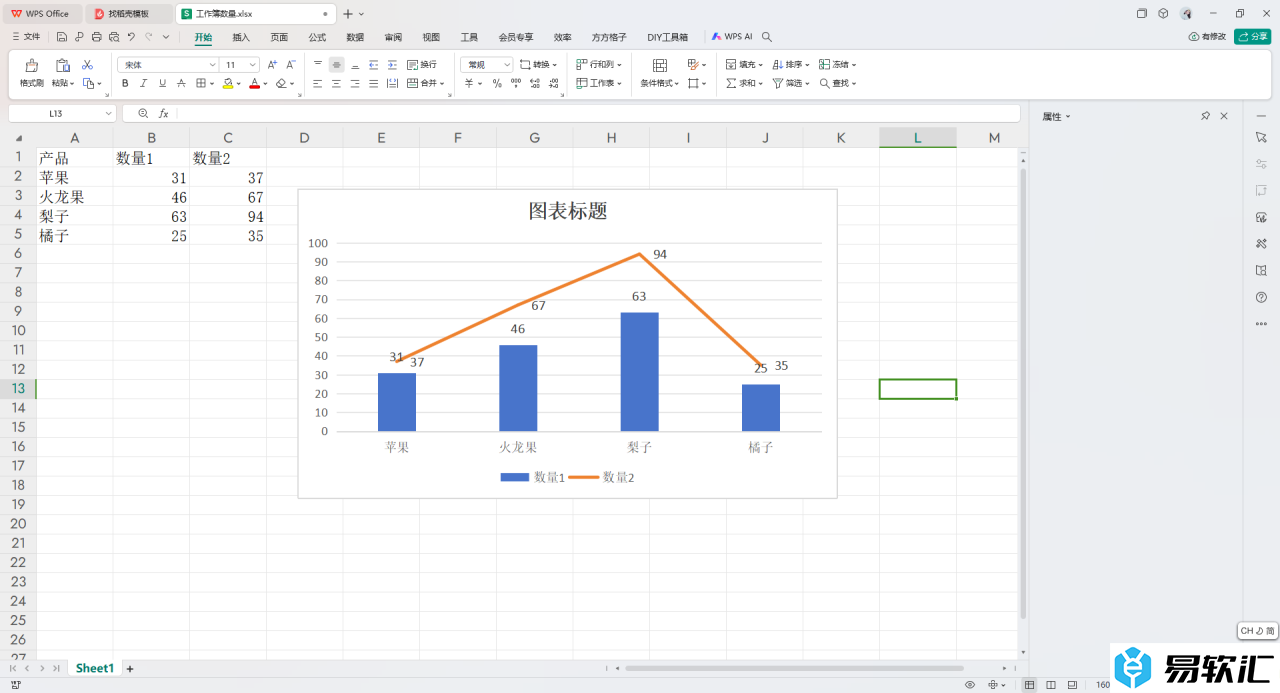Add a new sheet with plus icon

point(129,668)
